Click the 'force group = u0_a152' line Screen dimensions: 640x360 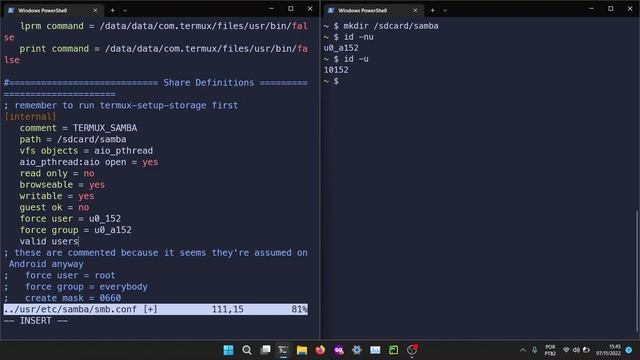click(x=76, y=230)
